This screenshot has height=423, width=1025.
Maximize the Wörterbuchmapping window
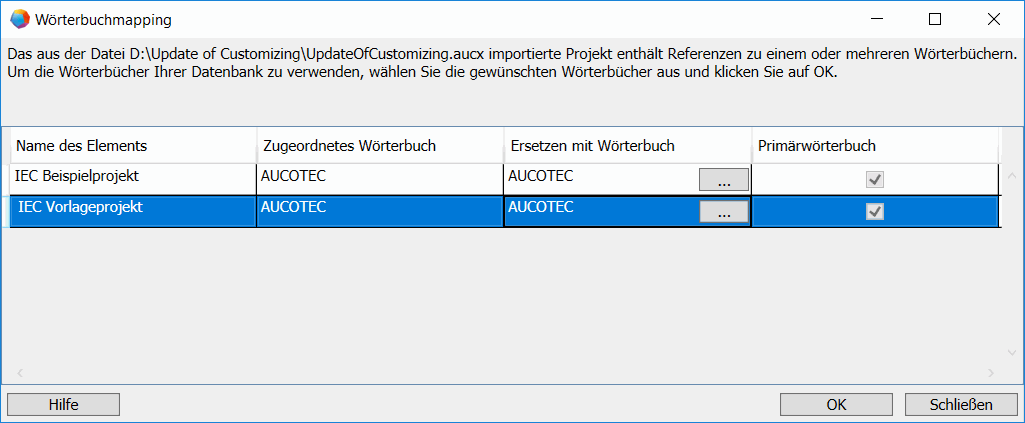[935, 18]
